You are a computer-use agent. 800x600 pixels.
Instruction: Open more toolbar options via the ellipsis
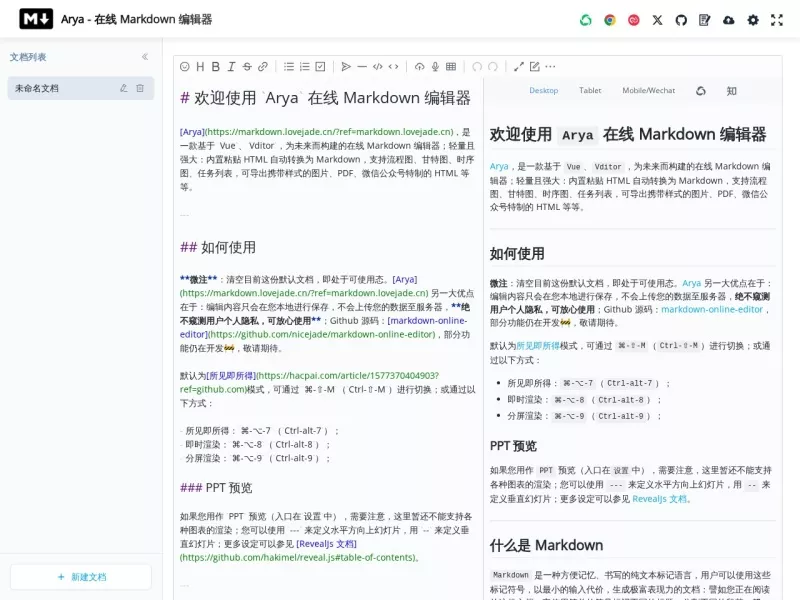[550, 67]
